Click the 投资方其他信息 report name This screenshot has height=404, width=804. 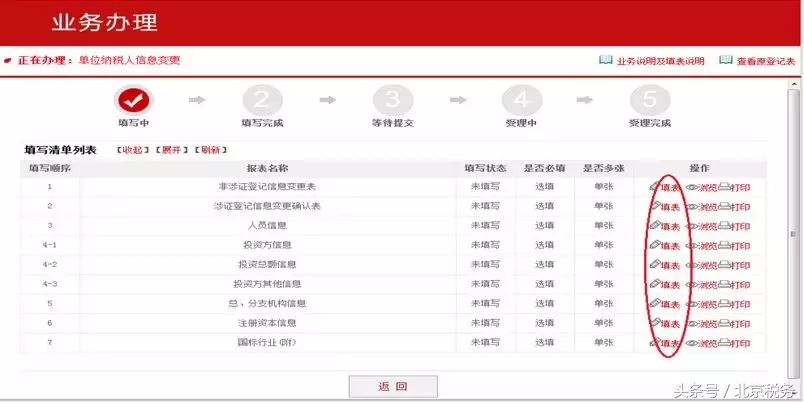pos(267,284)
